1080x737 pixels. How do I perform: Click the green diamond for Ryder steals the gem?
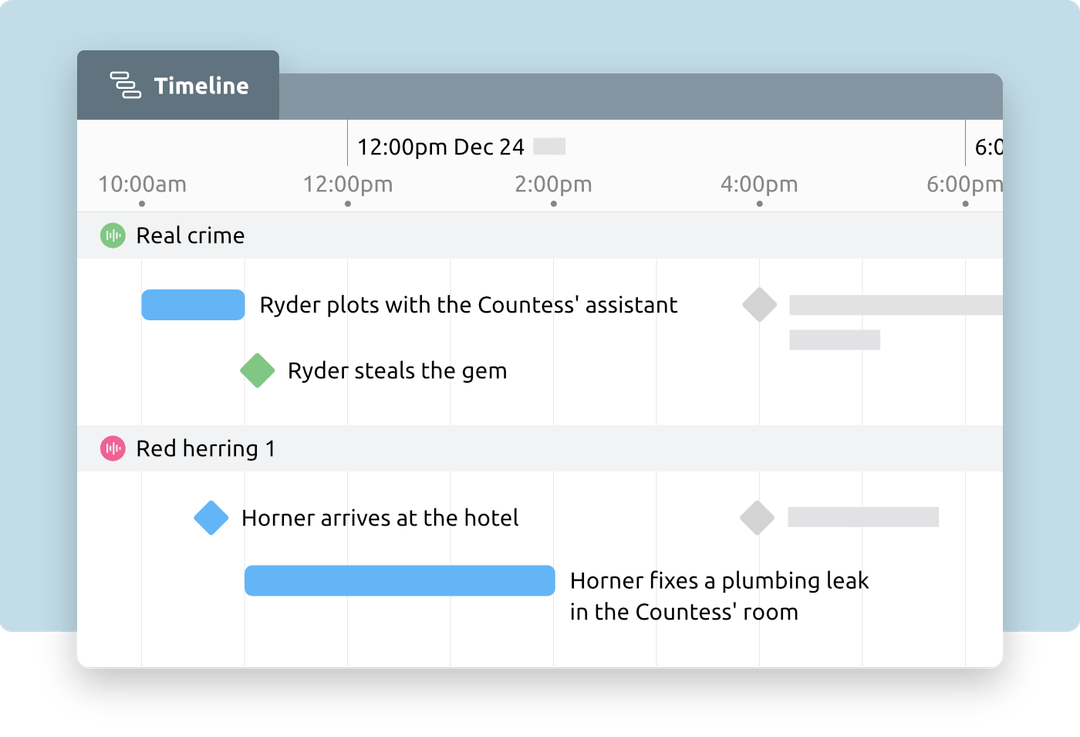coord(256,370)
